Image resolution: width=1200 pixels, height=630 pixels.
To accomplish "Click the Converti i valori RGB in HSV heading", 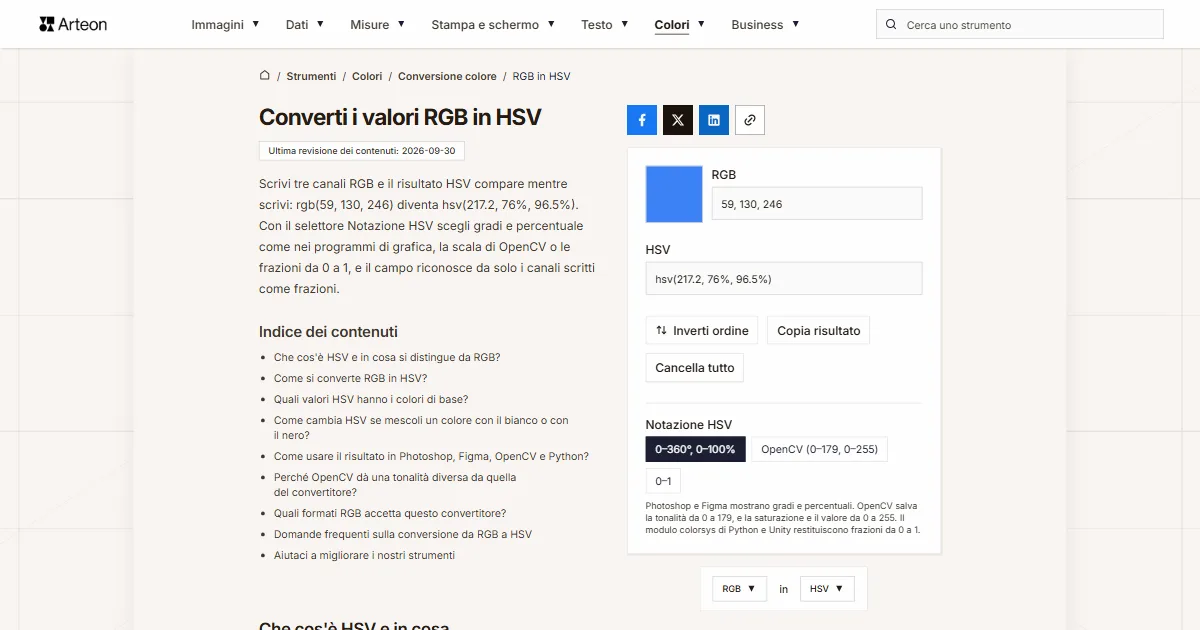I will coord(400,117).
